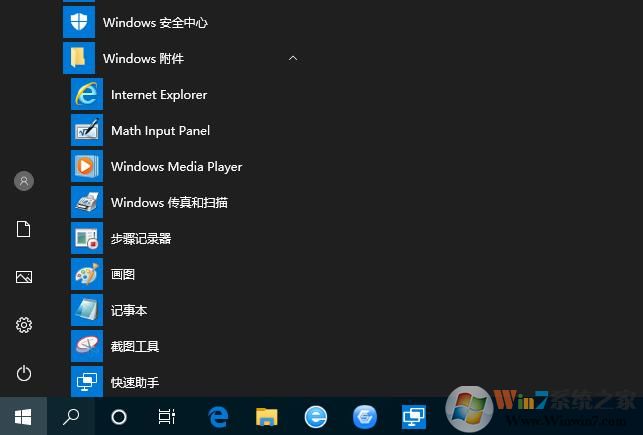This screenshot has width=643, height=435.
Task: Click the blue globe browser taskbar icon
Action: coord(365,417)
